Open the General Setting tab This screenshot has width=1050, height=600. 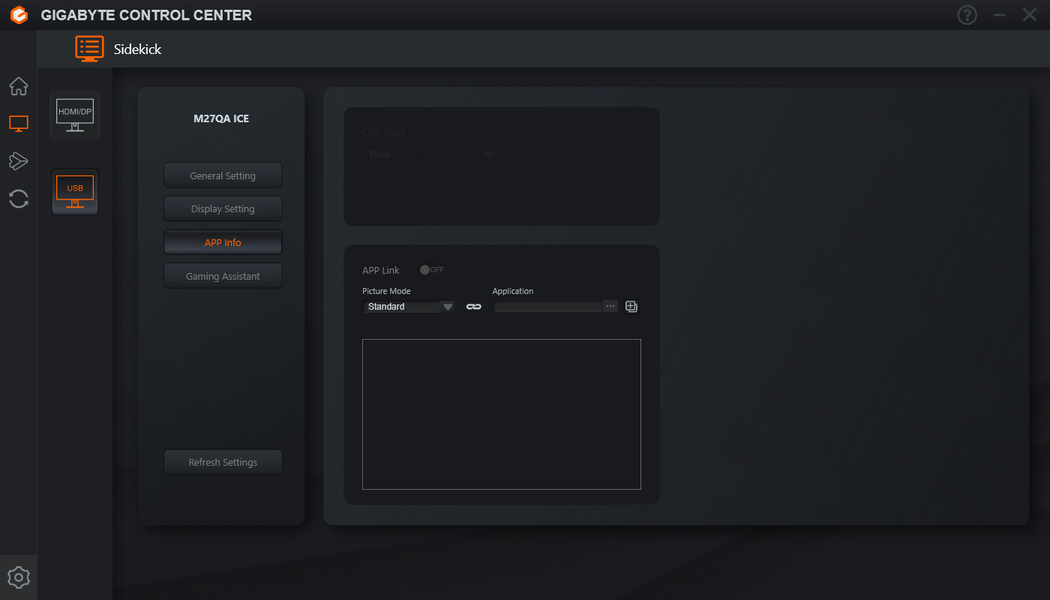pyautogui.click(x=223, y=175)
